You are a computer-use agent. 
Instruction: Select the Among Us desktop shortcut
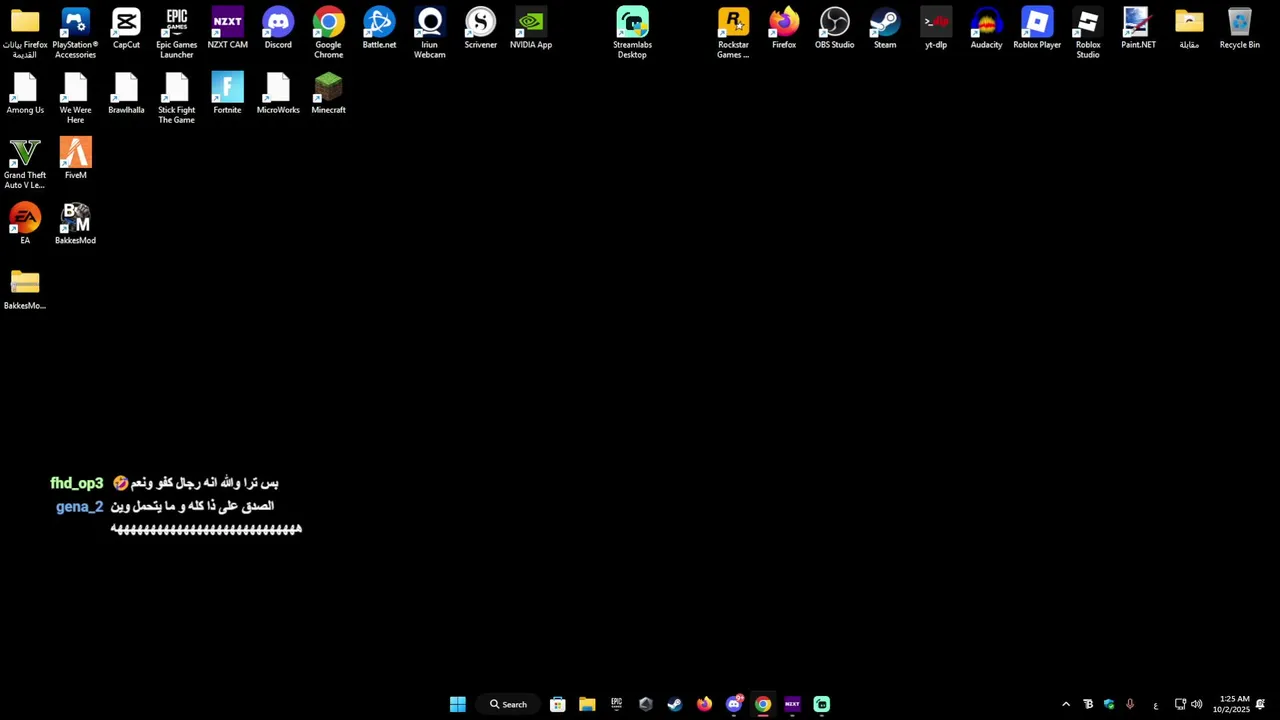pyautogui.click(x=25, y=94)
